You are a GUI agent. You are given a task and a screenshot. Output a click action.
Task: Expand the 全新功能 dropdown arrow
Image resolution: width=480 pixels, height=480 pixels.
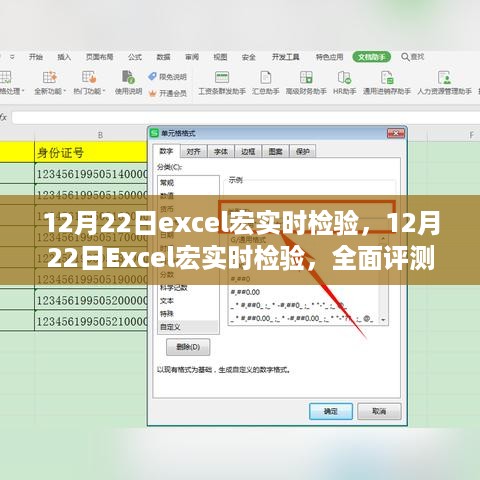tap(64, 91)
